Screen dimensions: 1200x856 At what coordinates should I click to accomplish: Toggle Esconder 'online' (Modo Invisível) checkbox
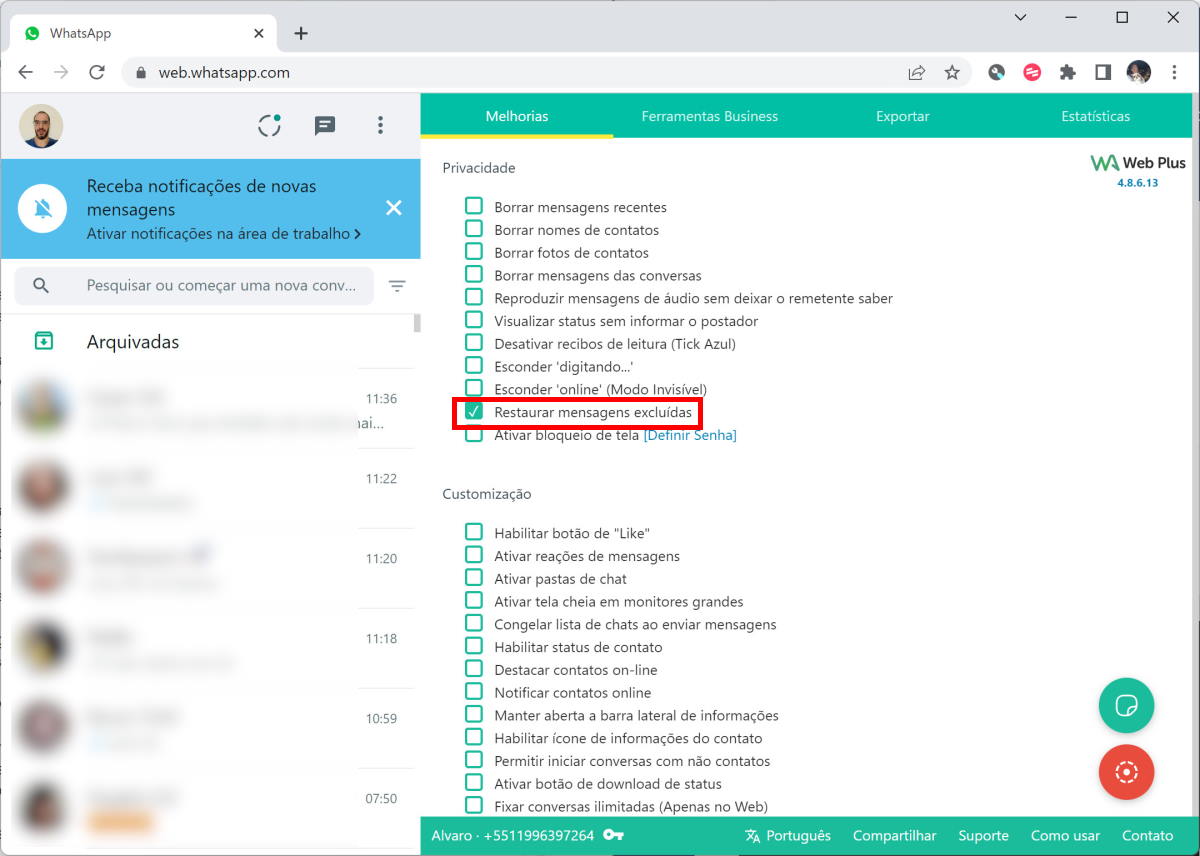(x=474, y=388)
